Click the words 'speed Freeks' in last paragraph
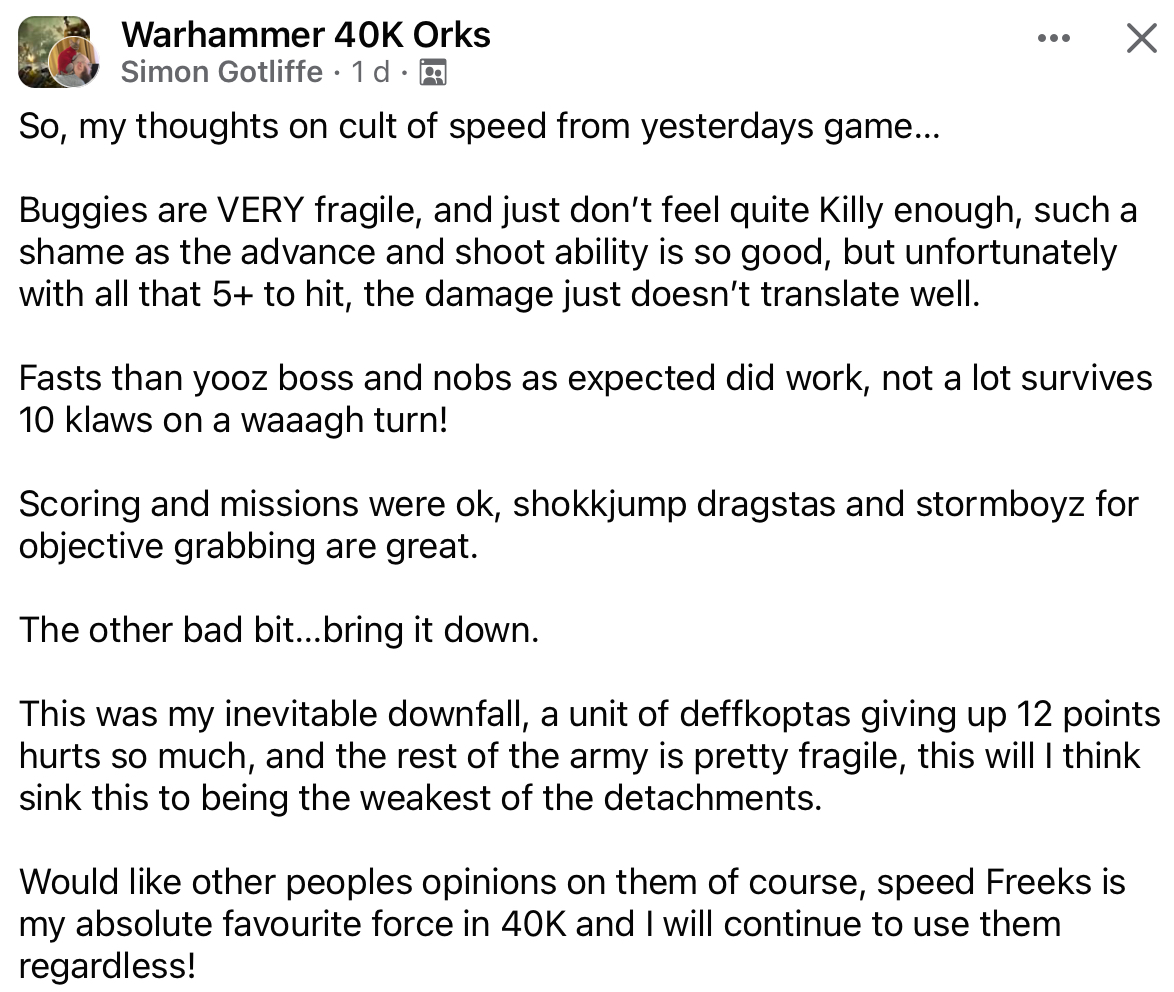The image size is (1174, 992). [x=984, y=882]
